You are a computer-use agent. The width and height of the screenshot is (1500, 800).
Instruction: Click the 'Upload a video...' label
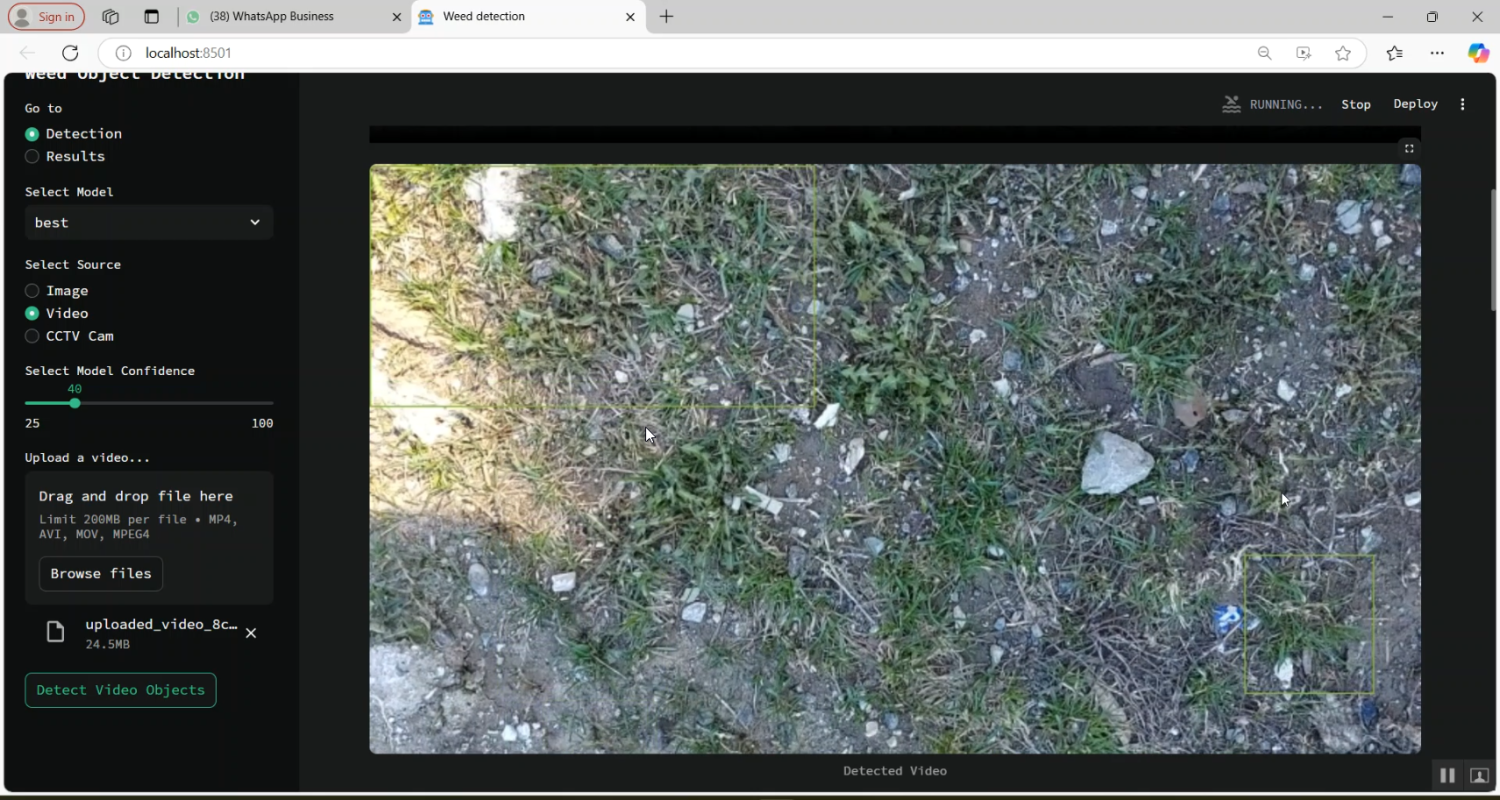[x=88, y=458]
